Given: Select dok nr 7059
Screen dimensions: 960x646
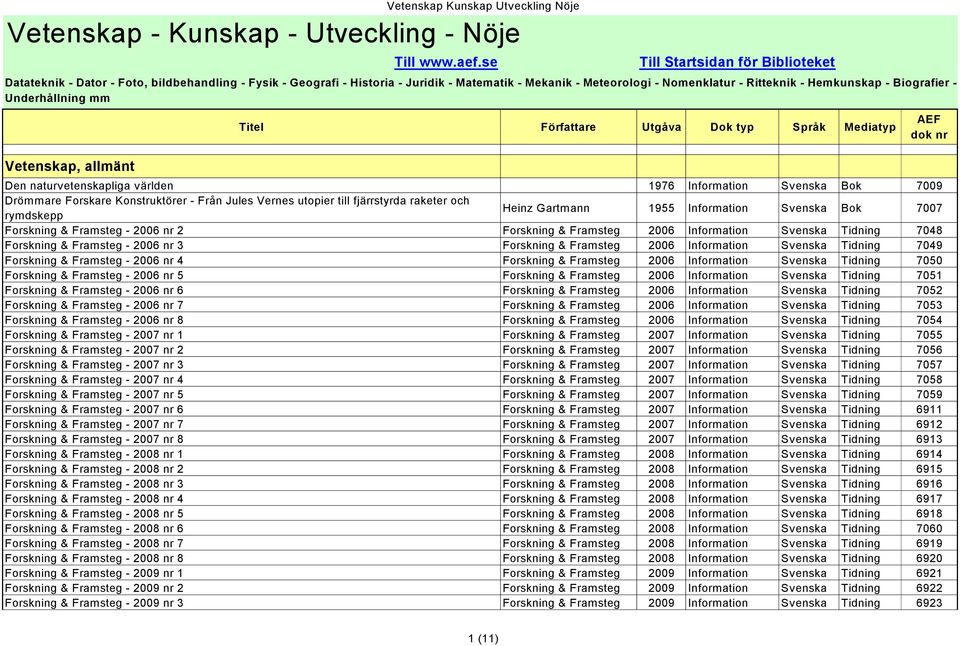Looking at the screenshot, I should click(929, 394).
